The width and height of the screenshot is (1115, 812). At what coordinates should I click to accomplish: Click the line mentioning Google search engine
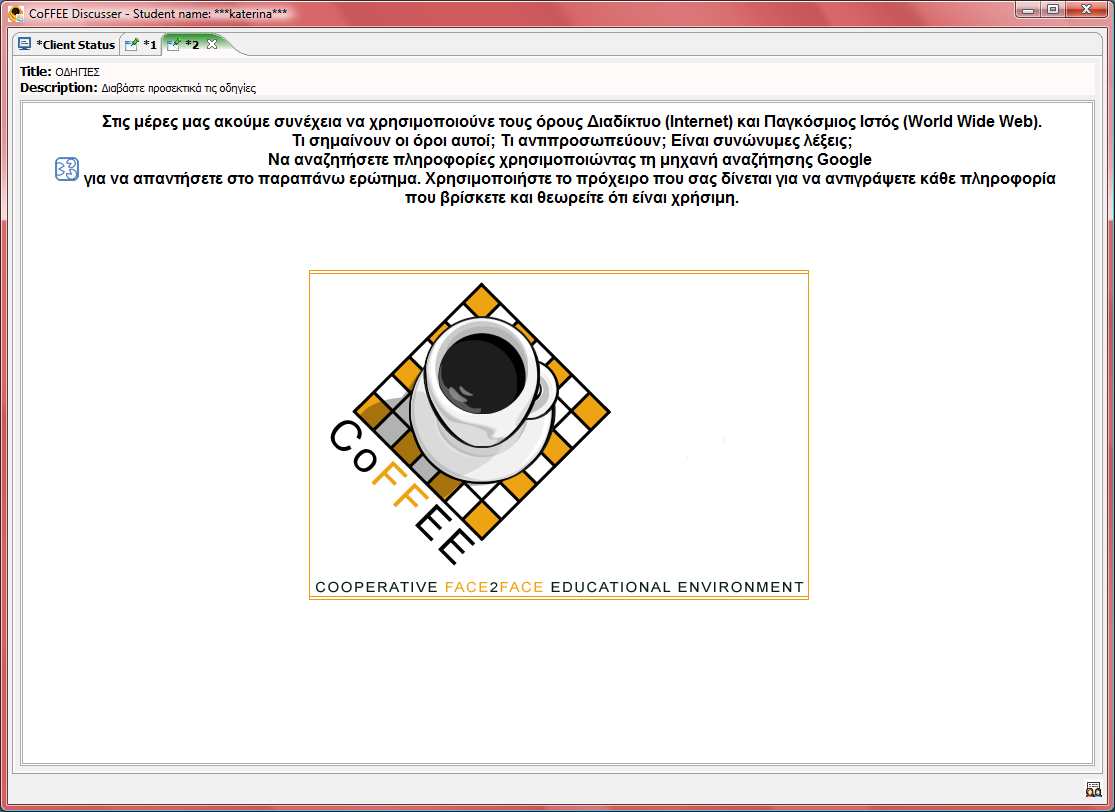click(x=570, y=159)
